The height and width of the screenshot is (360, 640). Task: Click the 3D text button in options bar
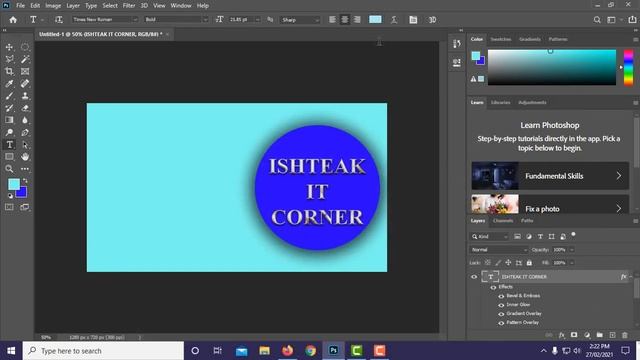pyautogui.click(x=432, y=20)
